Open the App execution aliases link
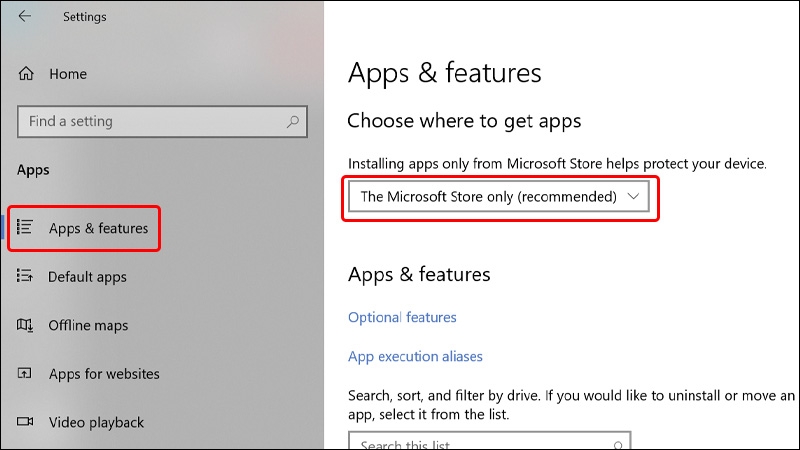Image resolution: width=800 pixels, height=450 pixels. 415,356
